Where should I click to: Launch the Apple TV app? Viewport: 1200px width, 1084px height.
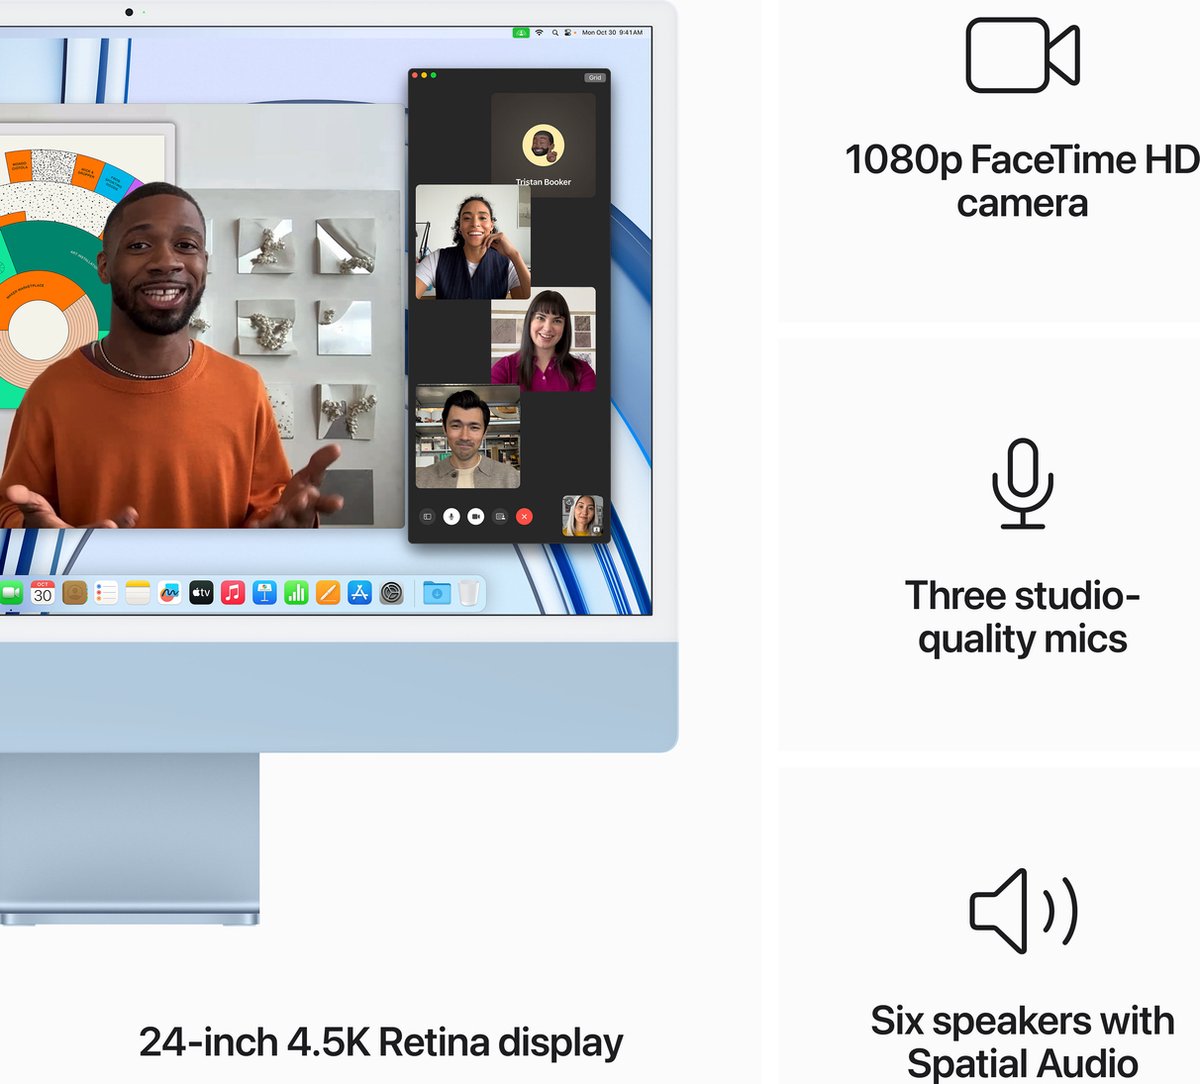[201, 592]
